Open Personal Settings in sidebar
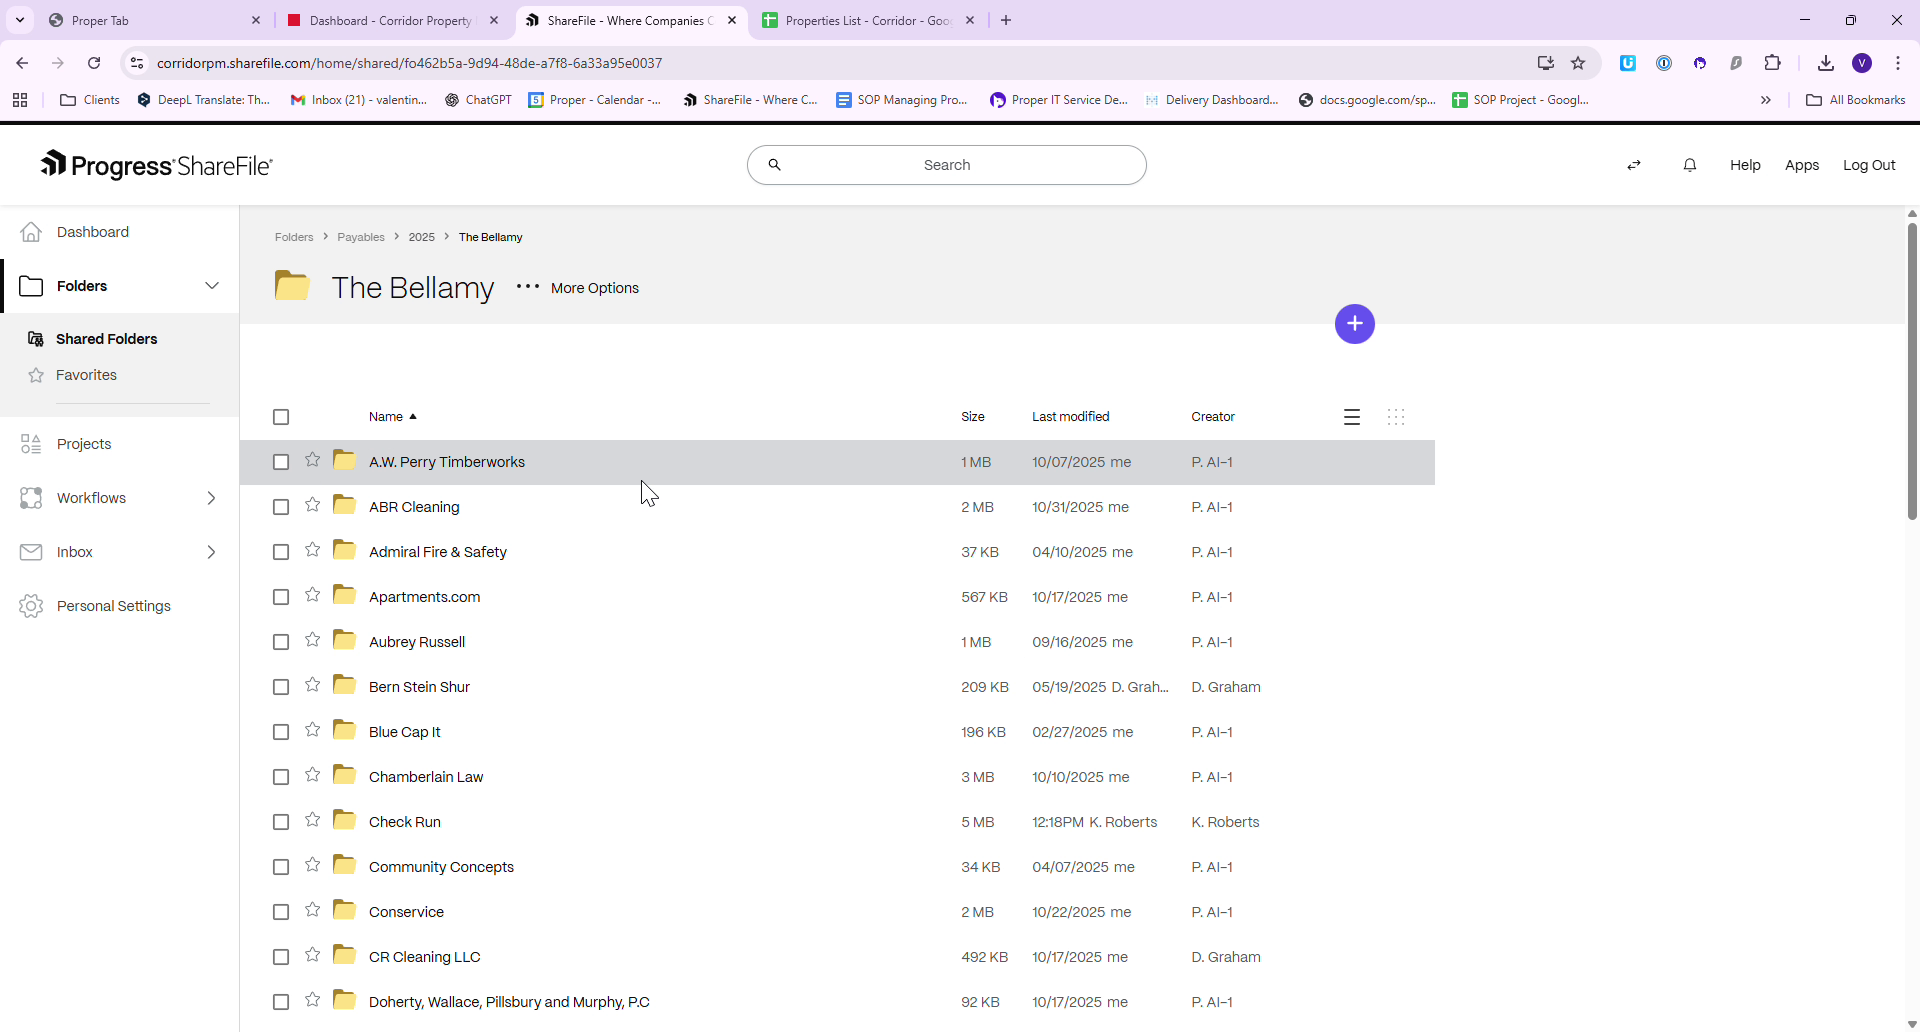Viewport: 1920px width, 1032px height. [x=113, y=606]
